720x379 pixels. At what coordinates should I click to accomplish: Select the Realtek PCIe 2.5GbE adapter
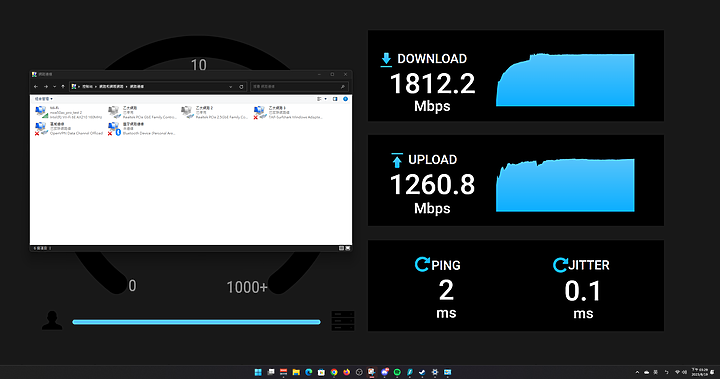(x=215, y=113)
